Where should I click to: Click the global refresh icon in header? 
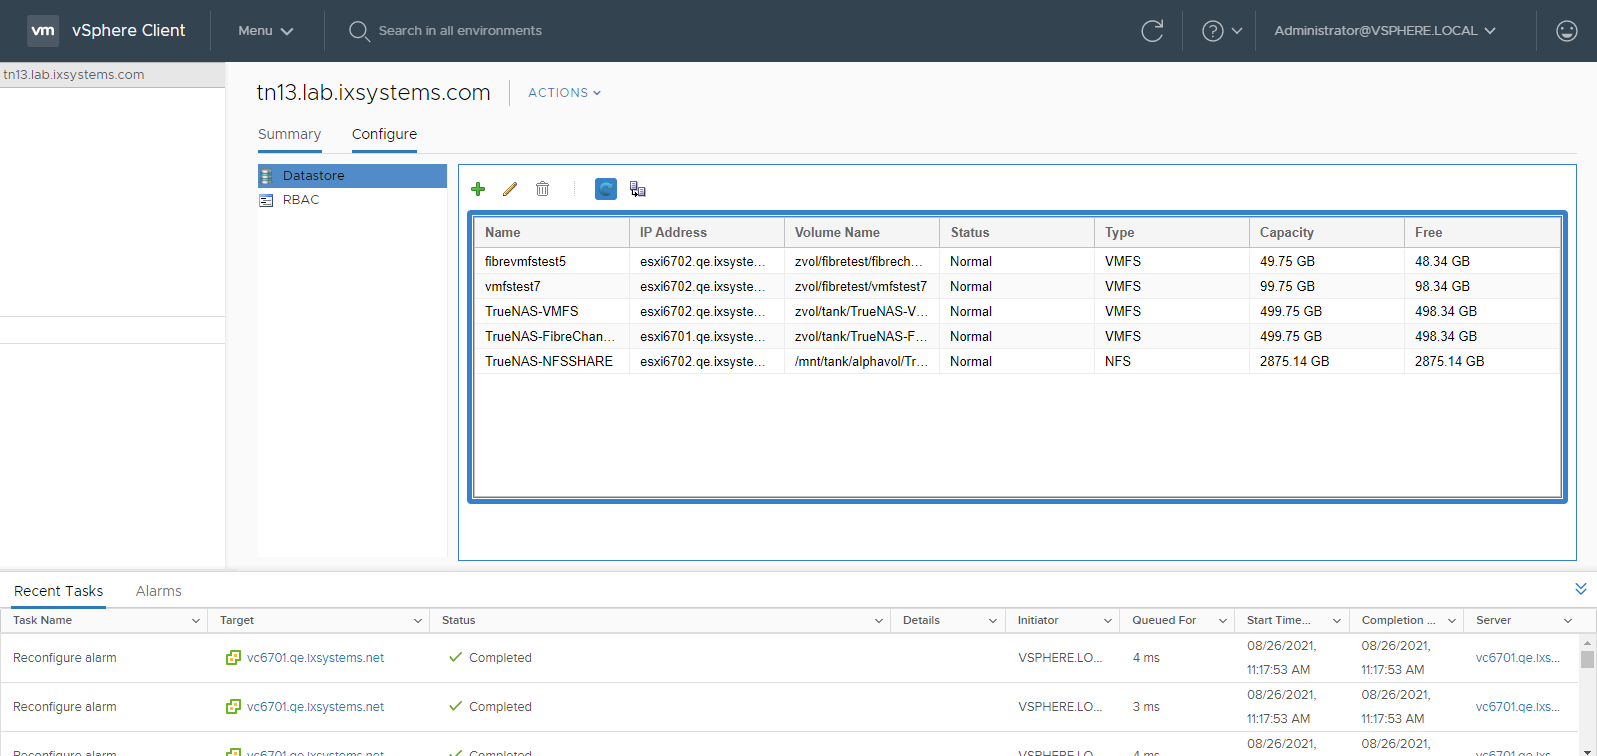tap(1152, 31)
